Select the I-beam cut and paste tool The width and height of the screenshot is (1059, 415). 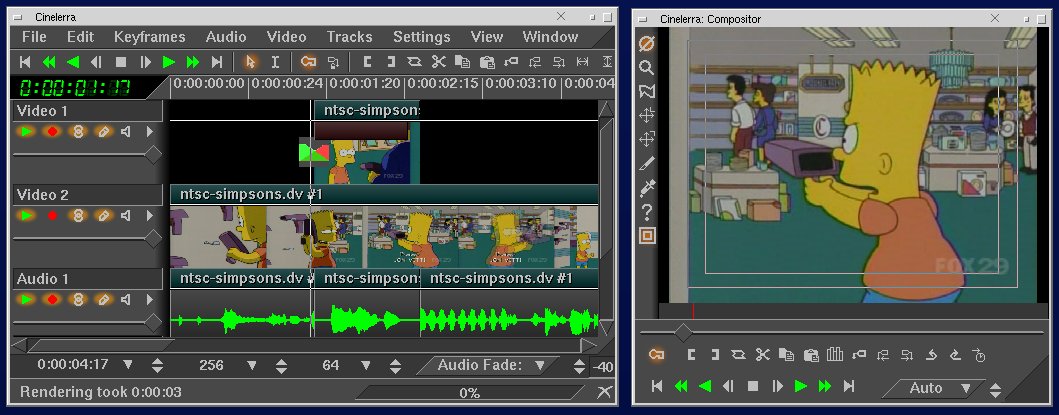[x=275, y=62]
